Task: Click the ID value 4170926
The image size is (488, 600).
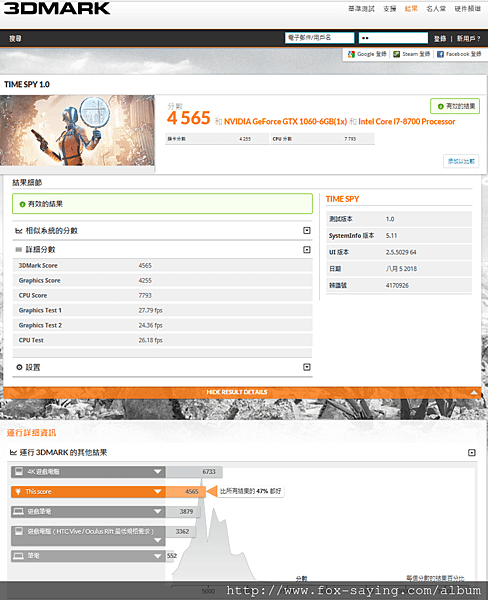Action: [397, 285]
